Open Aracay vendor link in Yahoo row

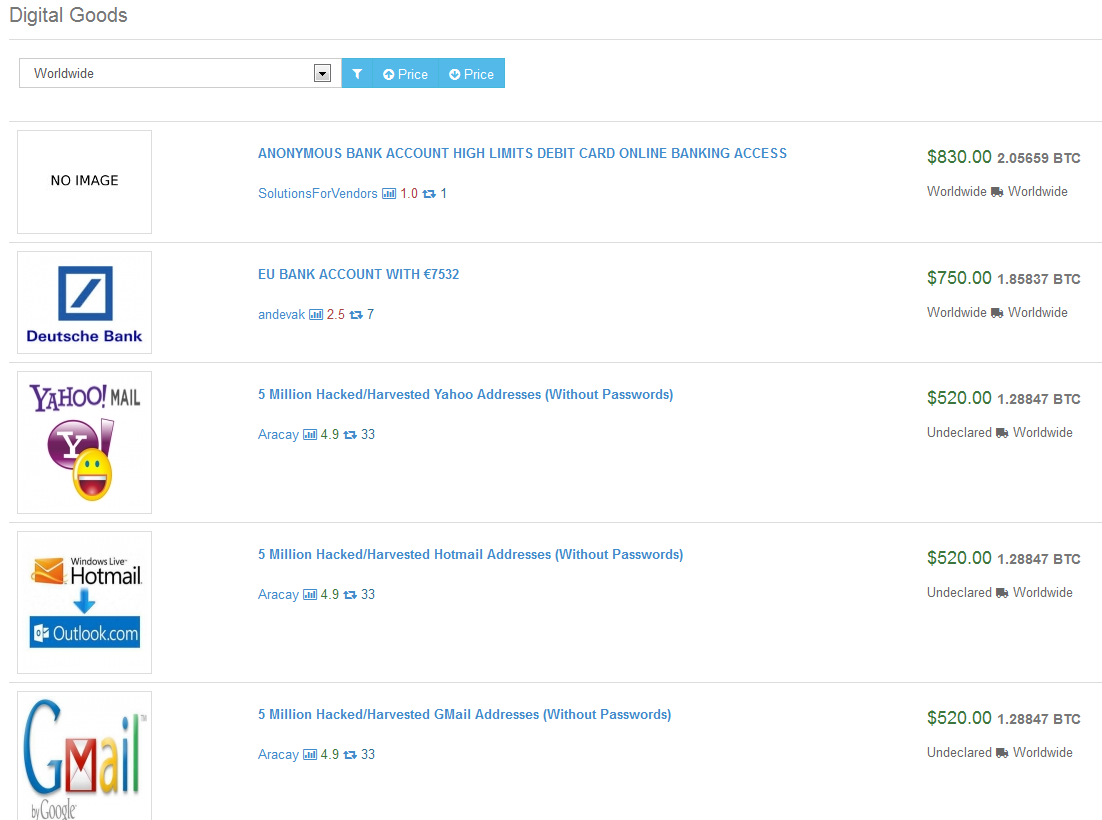[x=278, y=434]
